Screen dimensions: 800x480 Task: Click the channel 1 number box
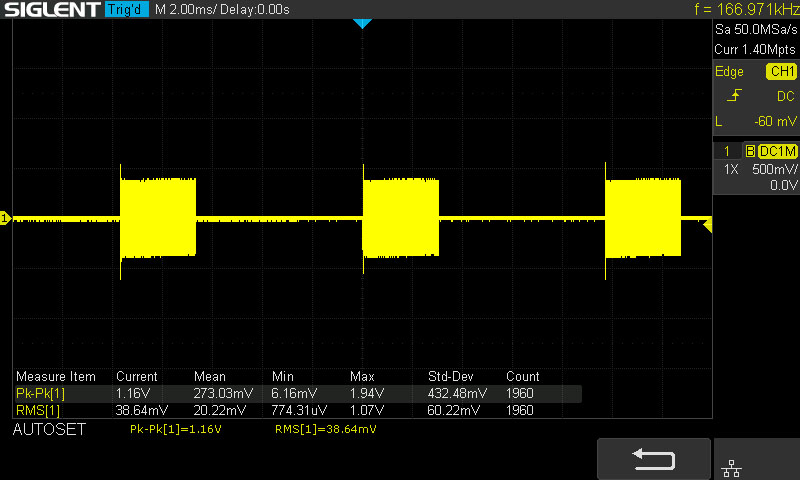click(x=727, y=151)
